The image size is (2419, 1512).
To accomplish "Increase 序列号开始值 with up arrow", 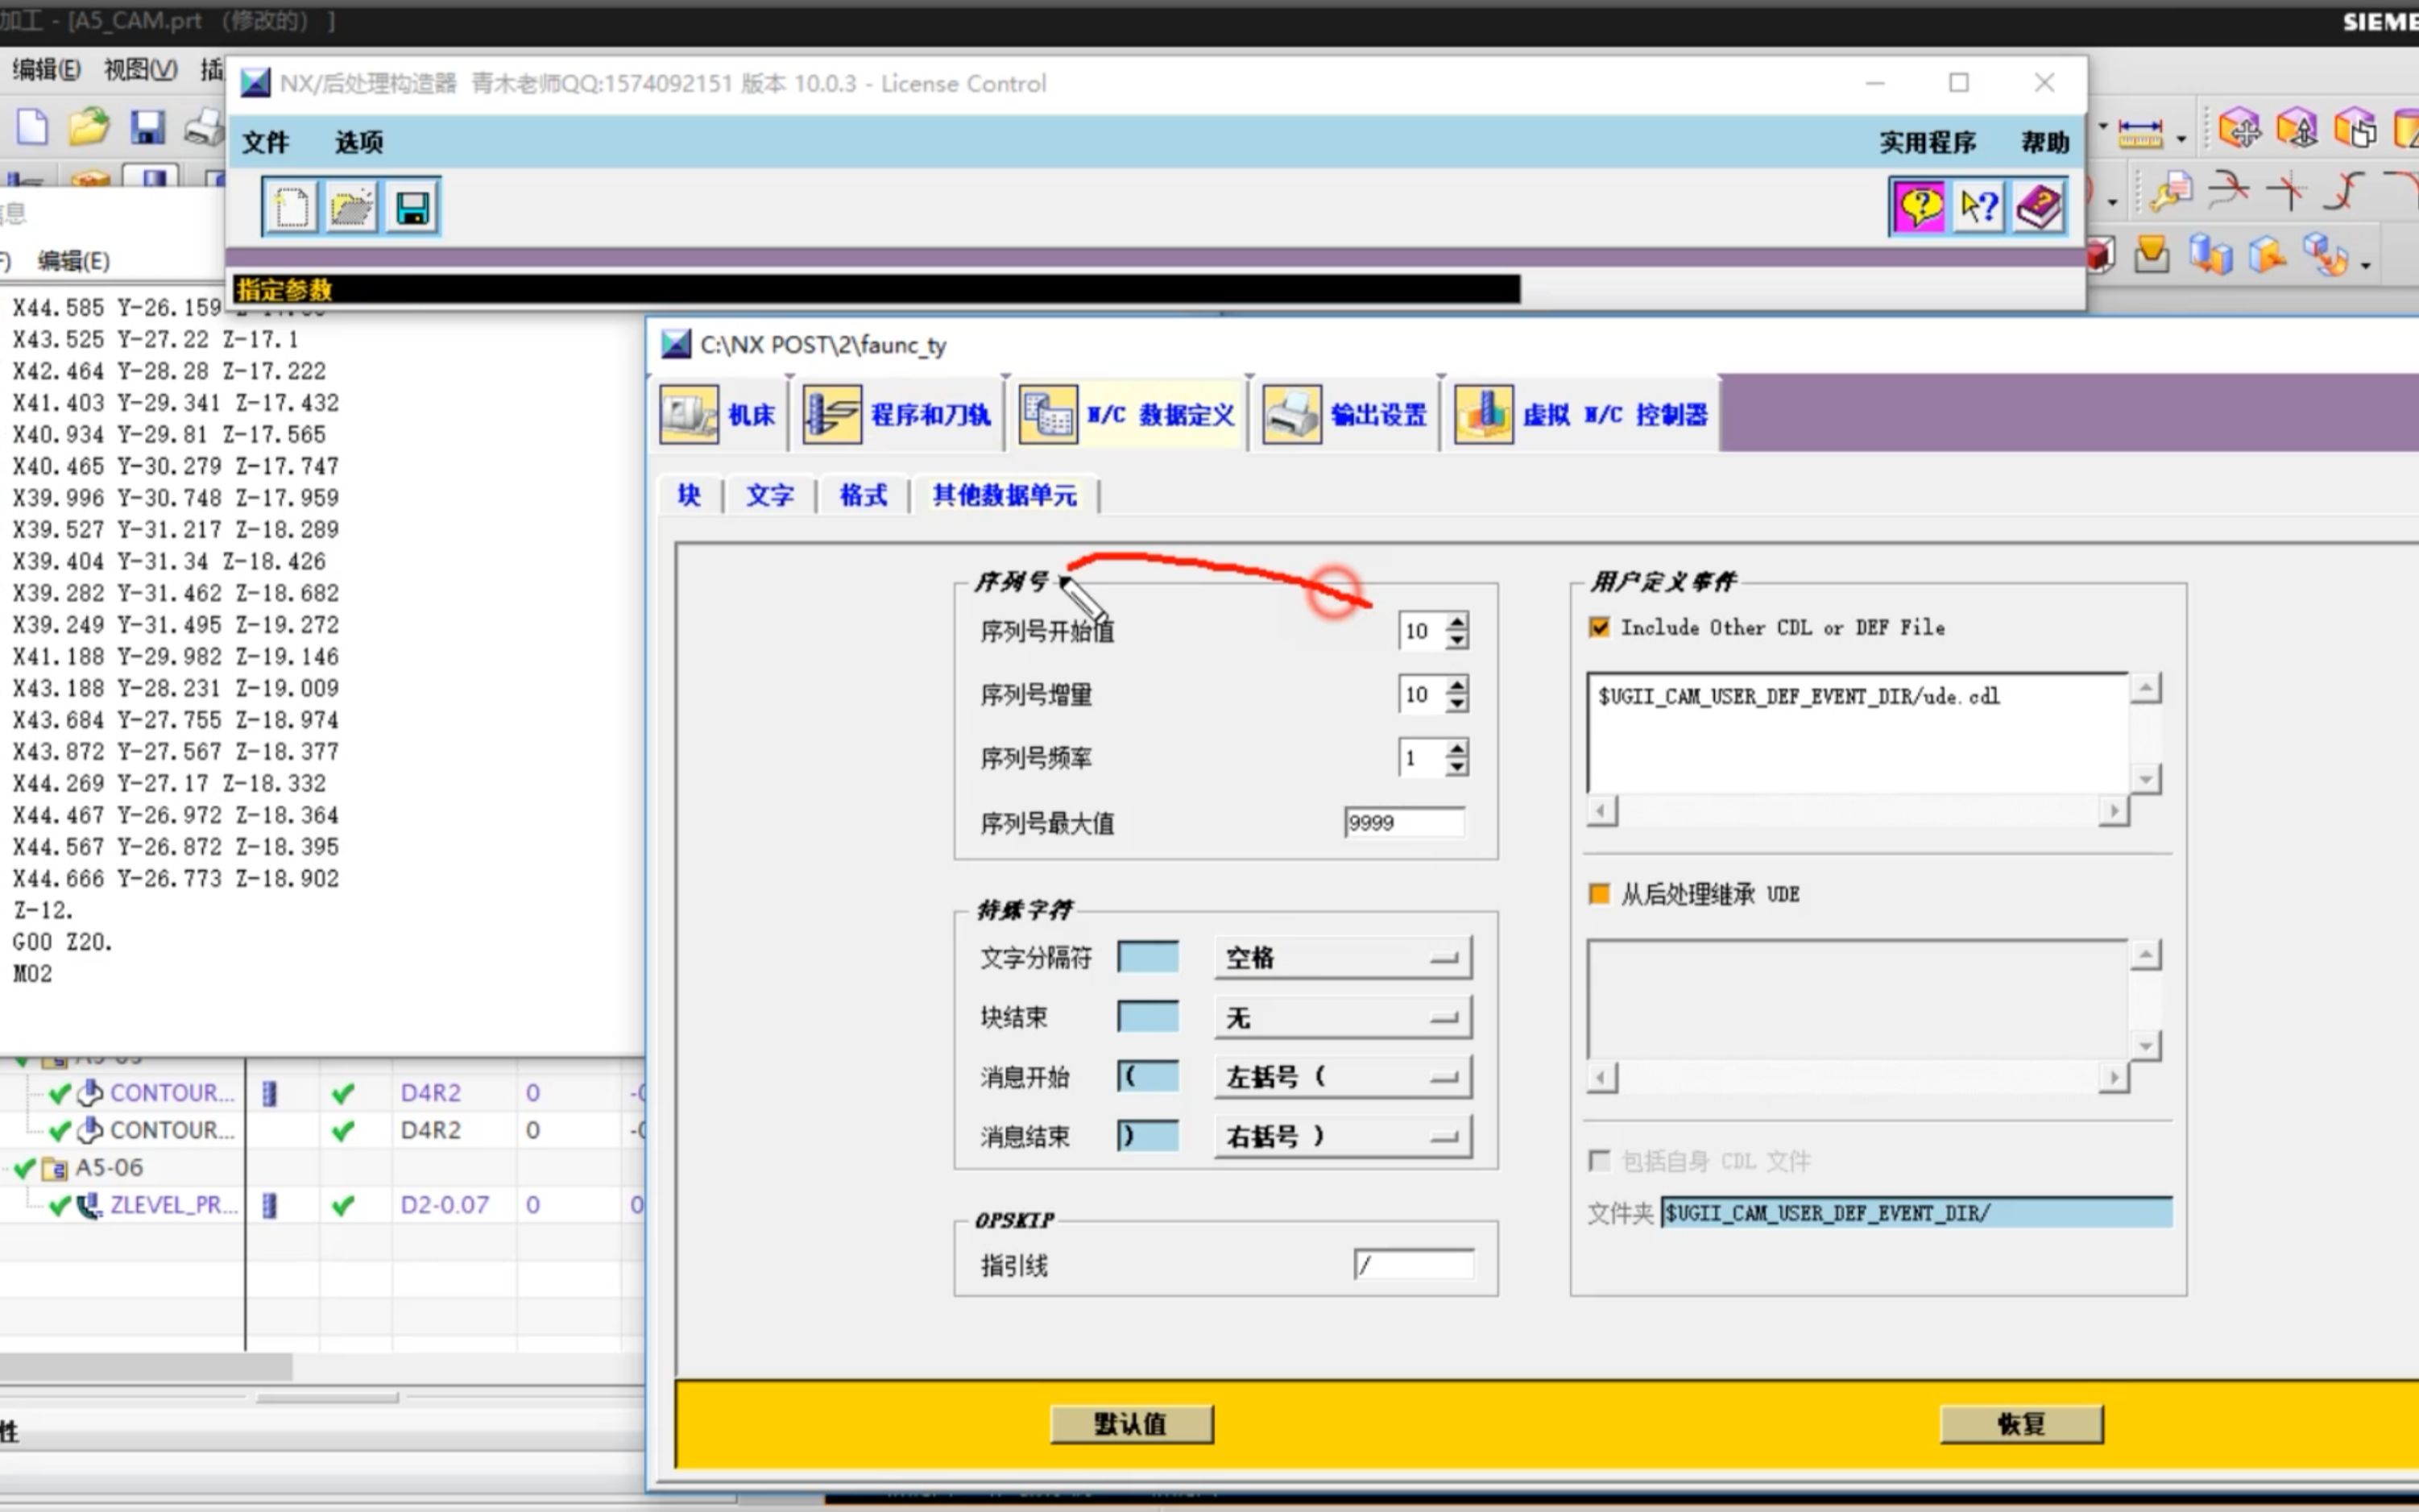I will [1458, 622].
